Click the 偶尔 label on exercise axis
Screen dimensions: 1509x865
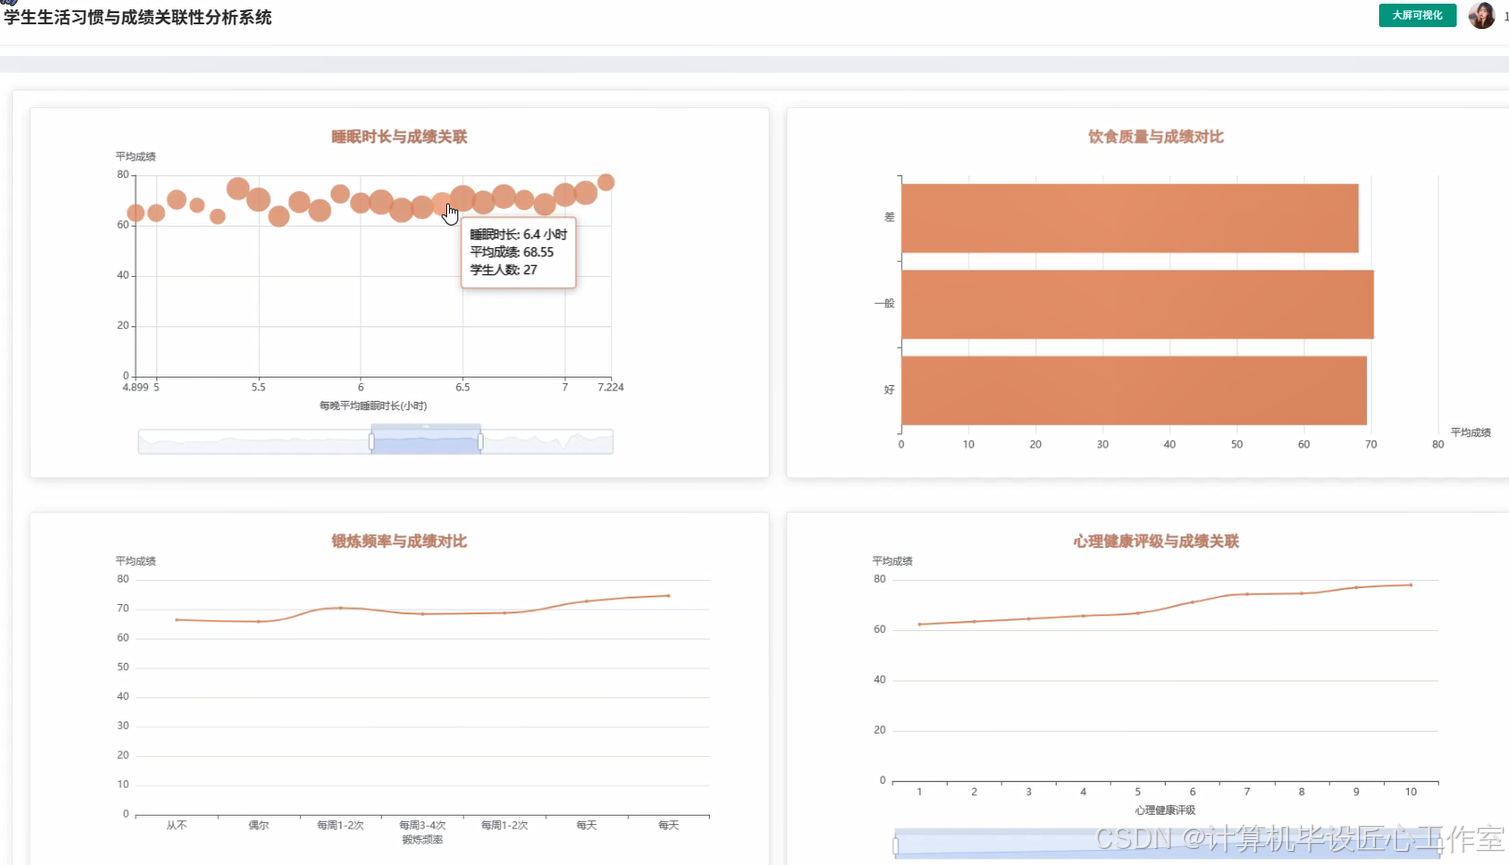(x=259, y=825)
